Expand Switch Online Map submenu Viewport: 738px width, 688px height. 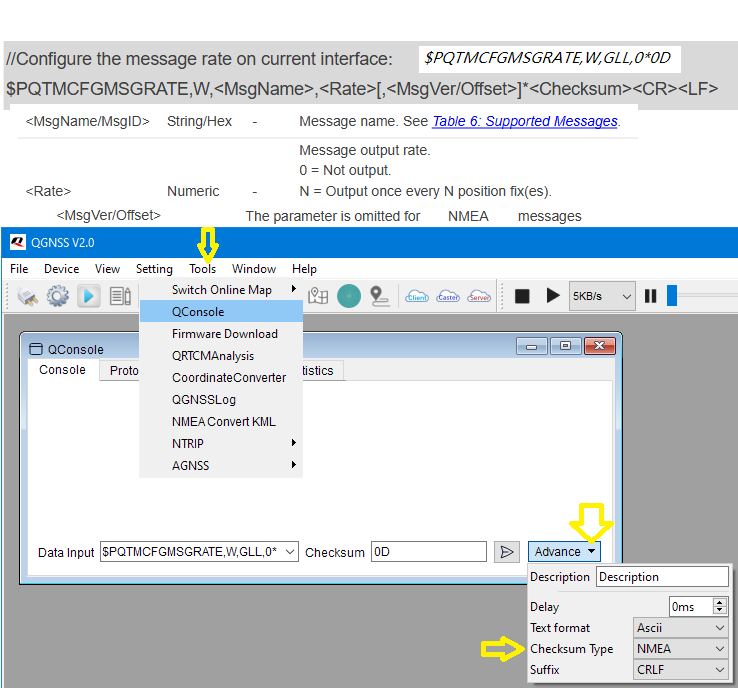(x=221, y=289)
